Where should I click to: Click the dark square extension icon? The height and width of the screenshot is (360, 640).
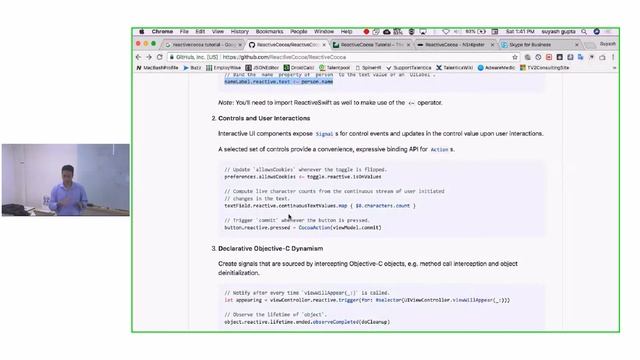(x=560, y=57)
